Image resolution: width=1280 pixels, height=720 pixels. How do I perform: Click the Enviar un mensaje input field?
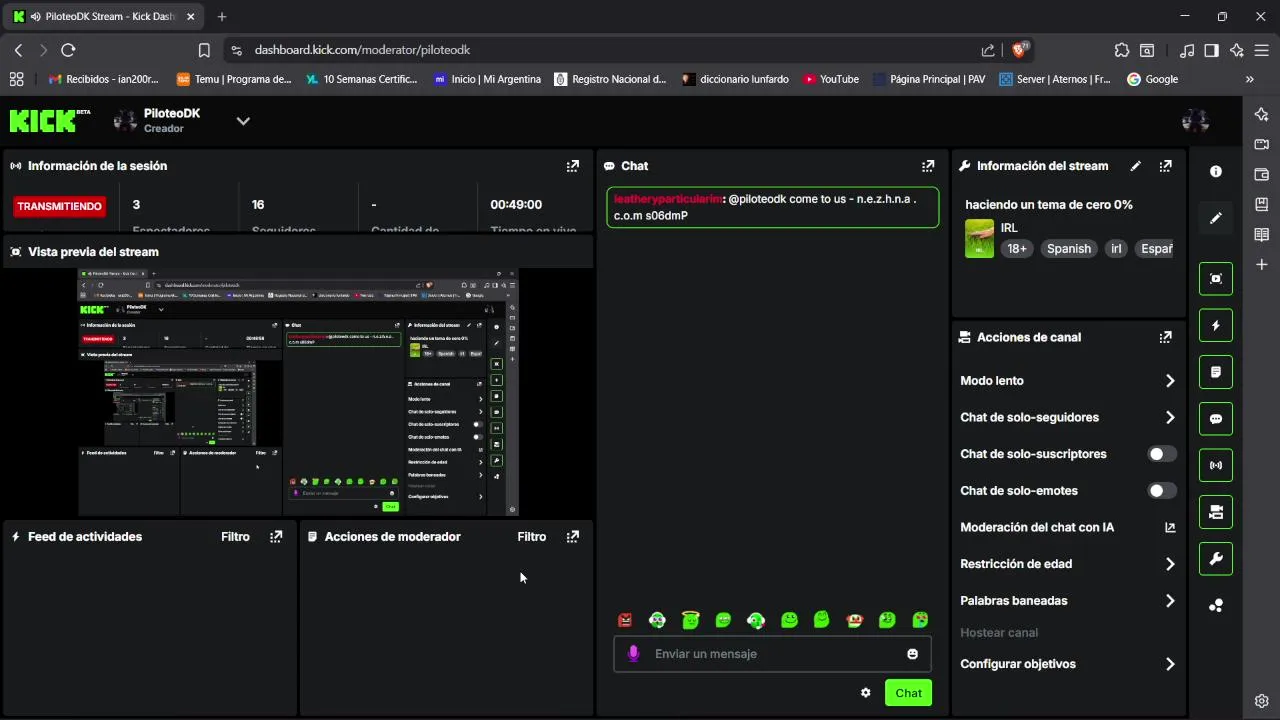click(772, 654)
